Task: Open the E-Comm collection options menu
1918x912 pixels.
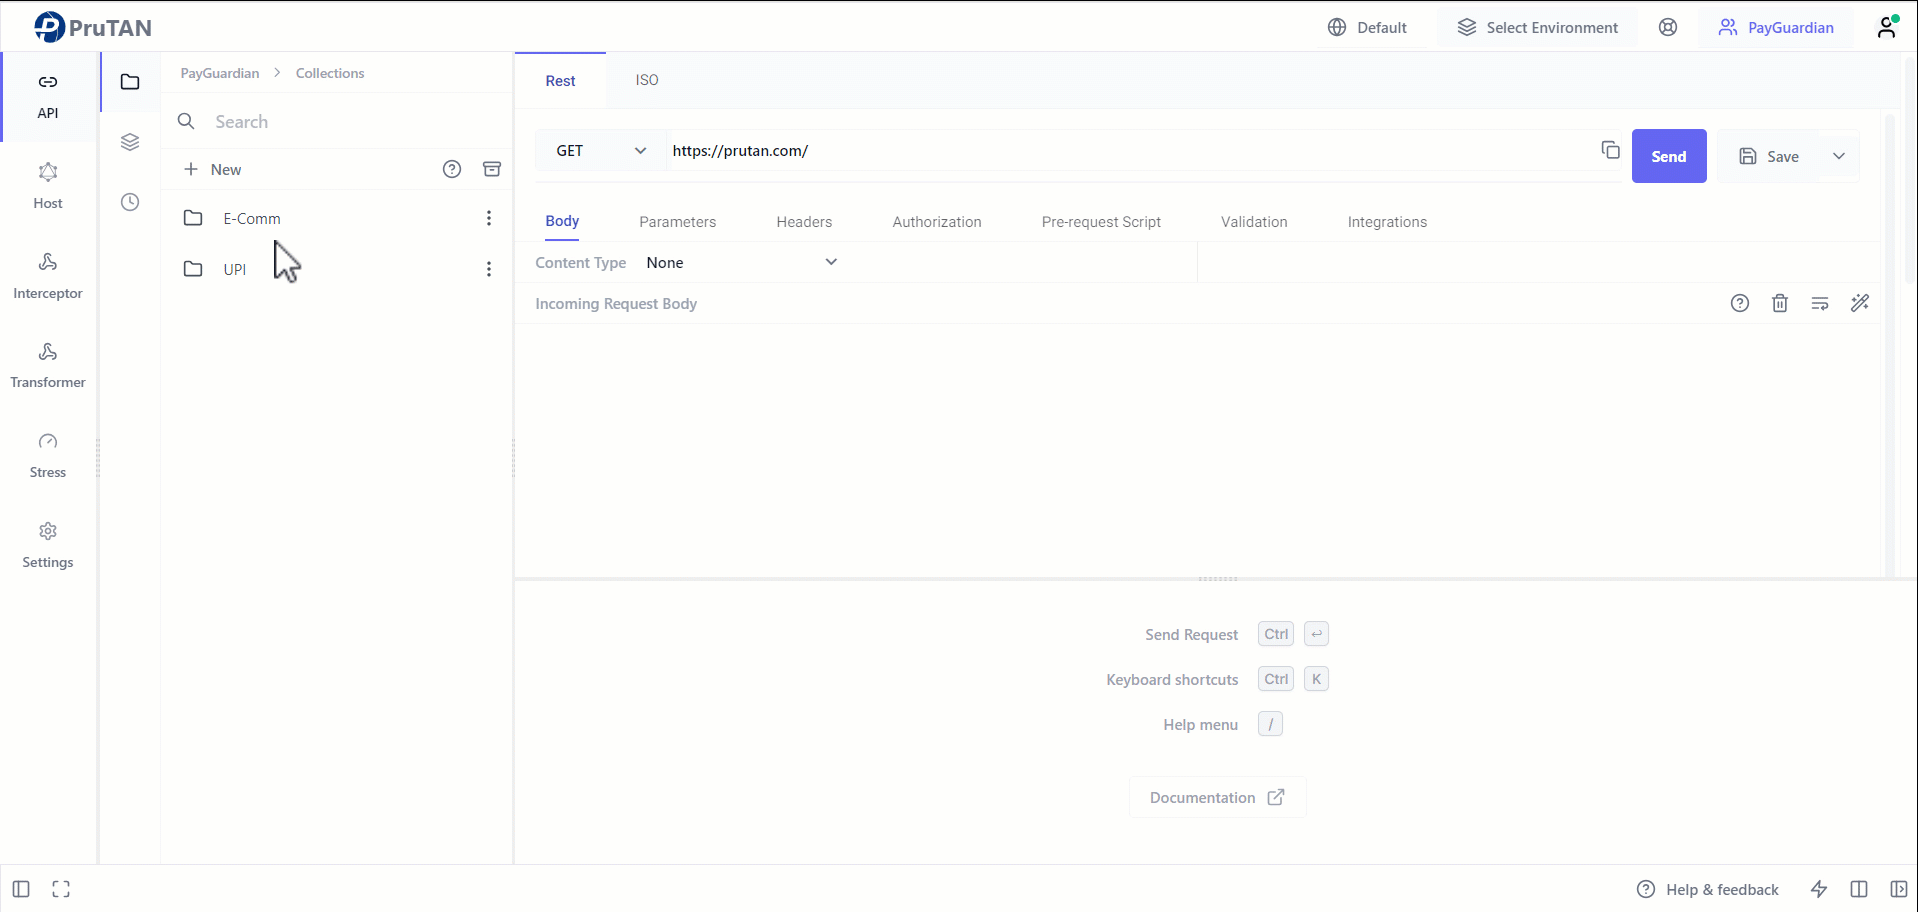Action: click(x=489, y=218)
